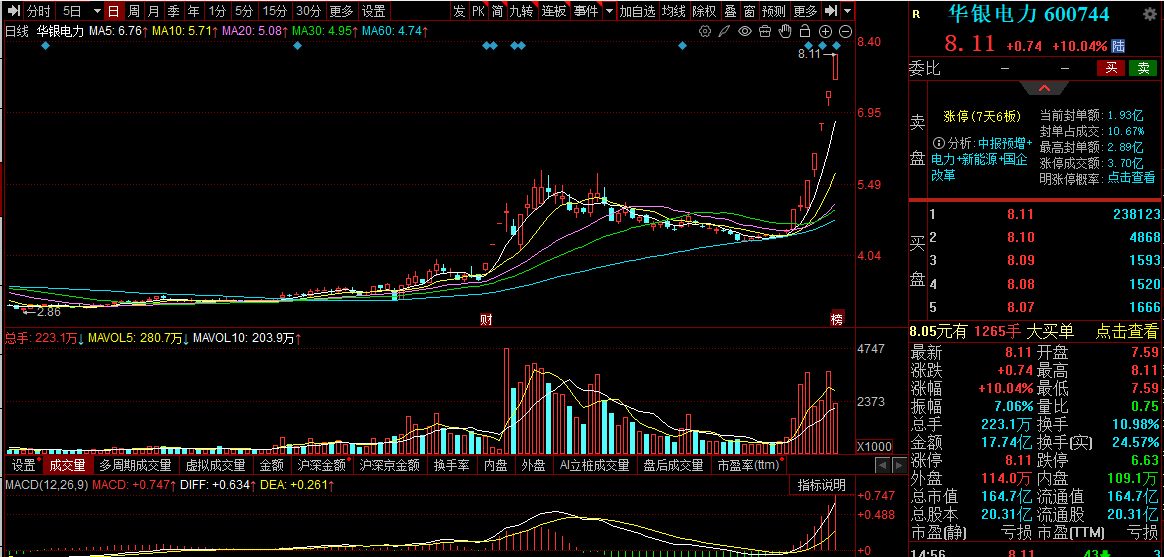Screen dimensions: 1164x557
Task: Open 除权 adjustment option
Action: [704, 11]
